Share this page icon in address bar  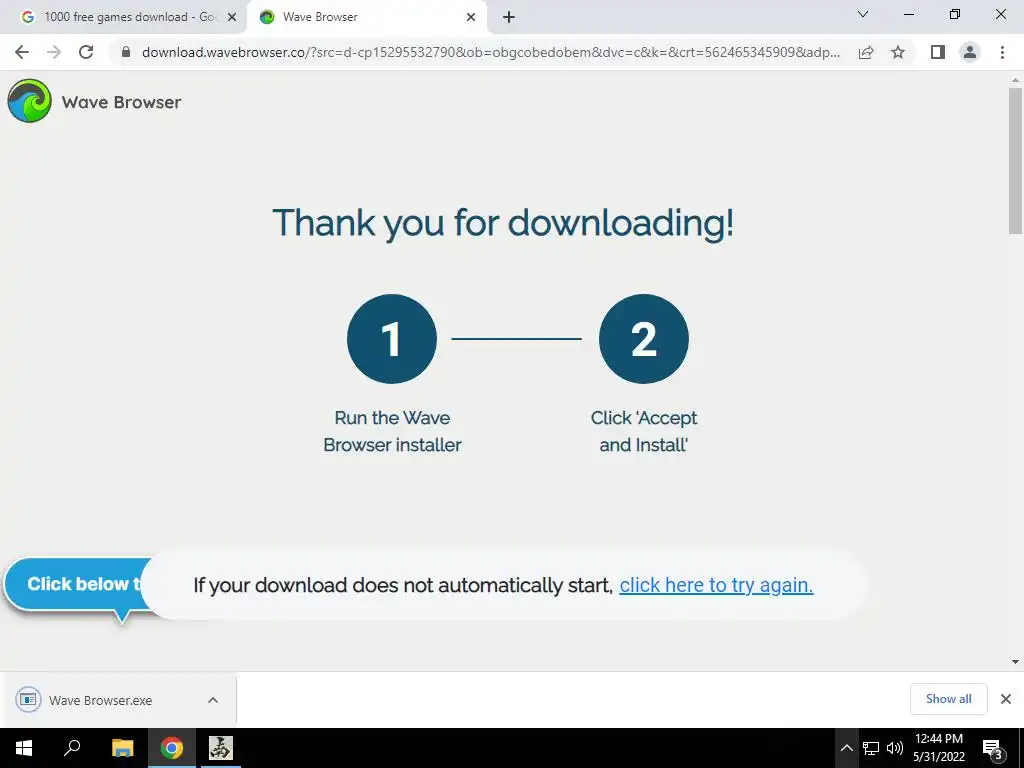[866, 52]
